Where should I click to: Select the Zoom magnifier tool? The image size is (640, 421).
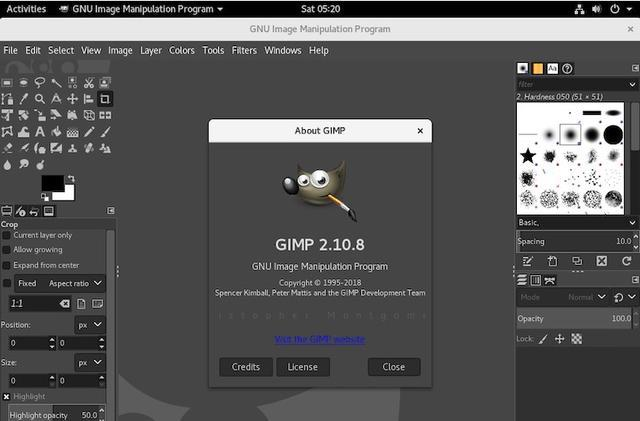(40, 99)
